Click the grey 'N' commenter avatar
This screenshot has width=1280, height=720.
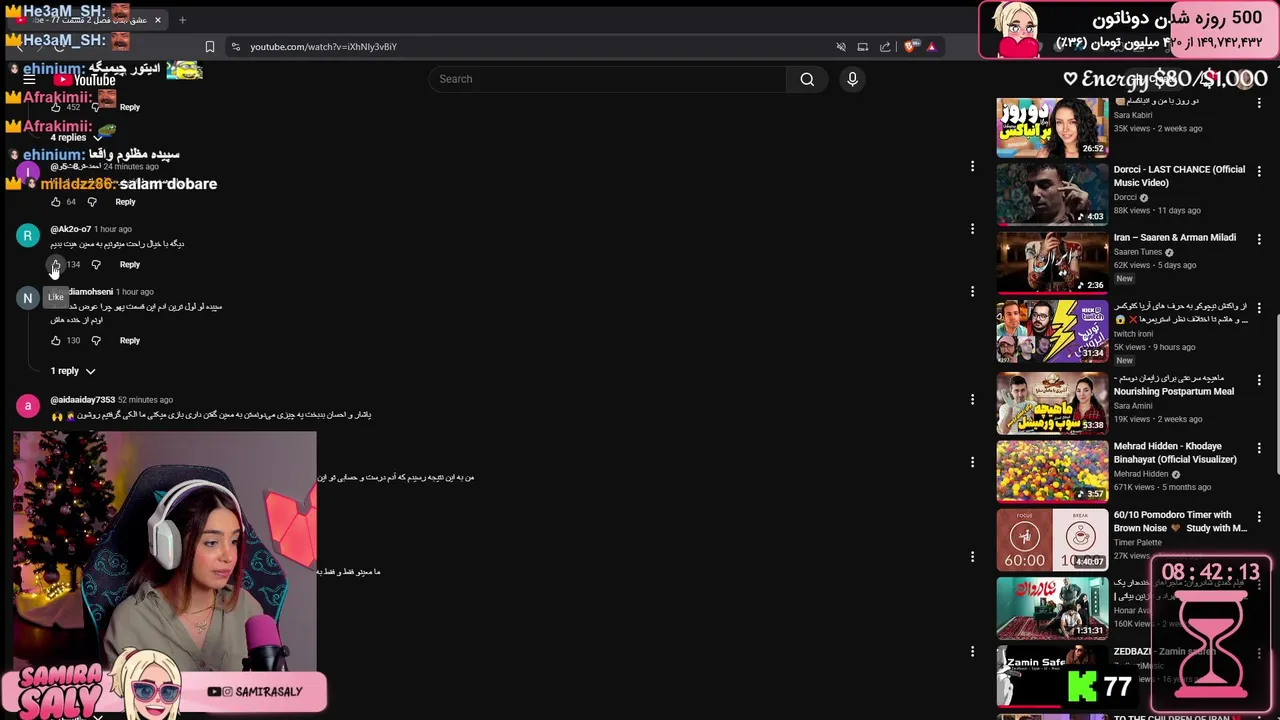click(28, 298)
